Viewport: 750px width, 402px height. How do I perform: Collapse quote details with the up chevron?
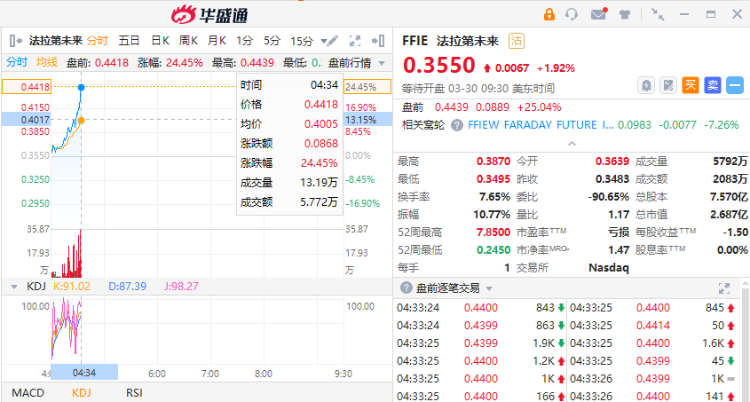coord(572,144)
